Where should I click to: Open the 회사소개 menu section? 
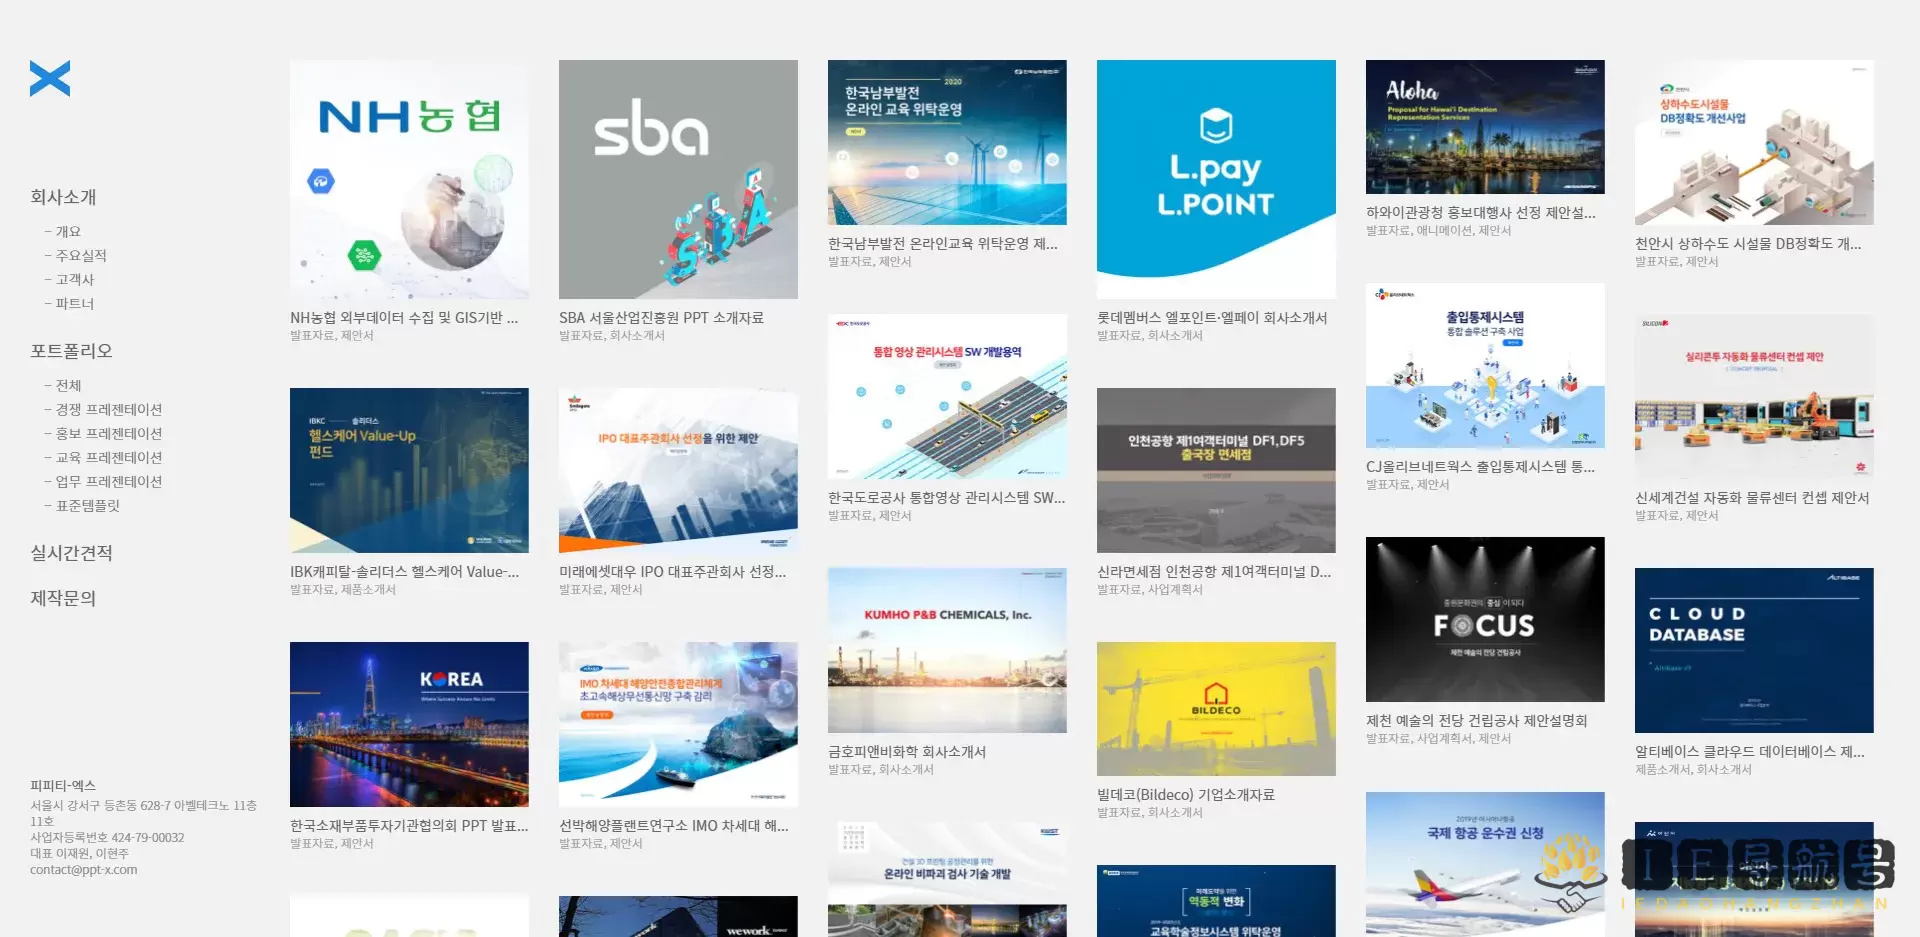pos(63,197)
